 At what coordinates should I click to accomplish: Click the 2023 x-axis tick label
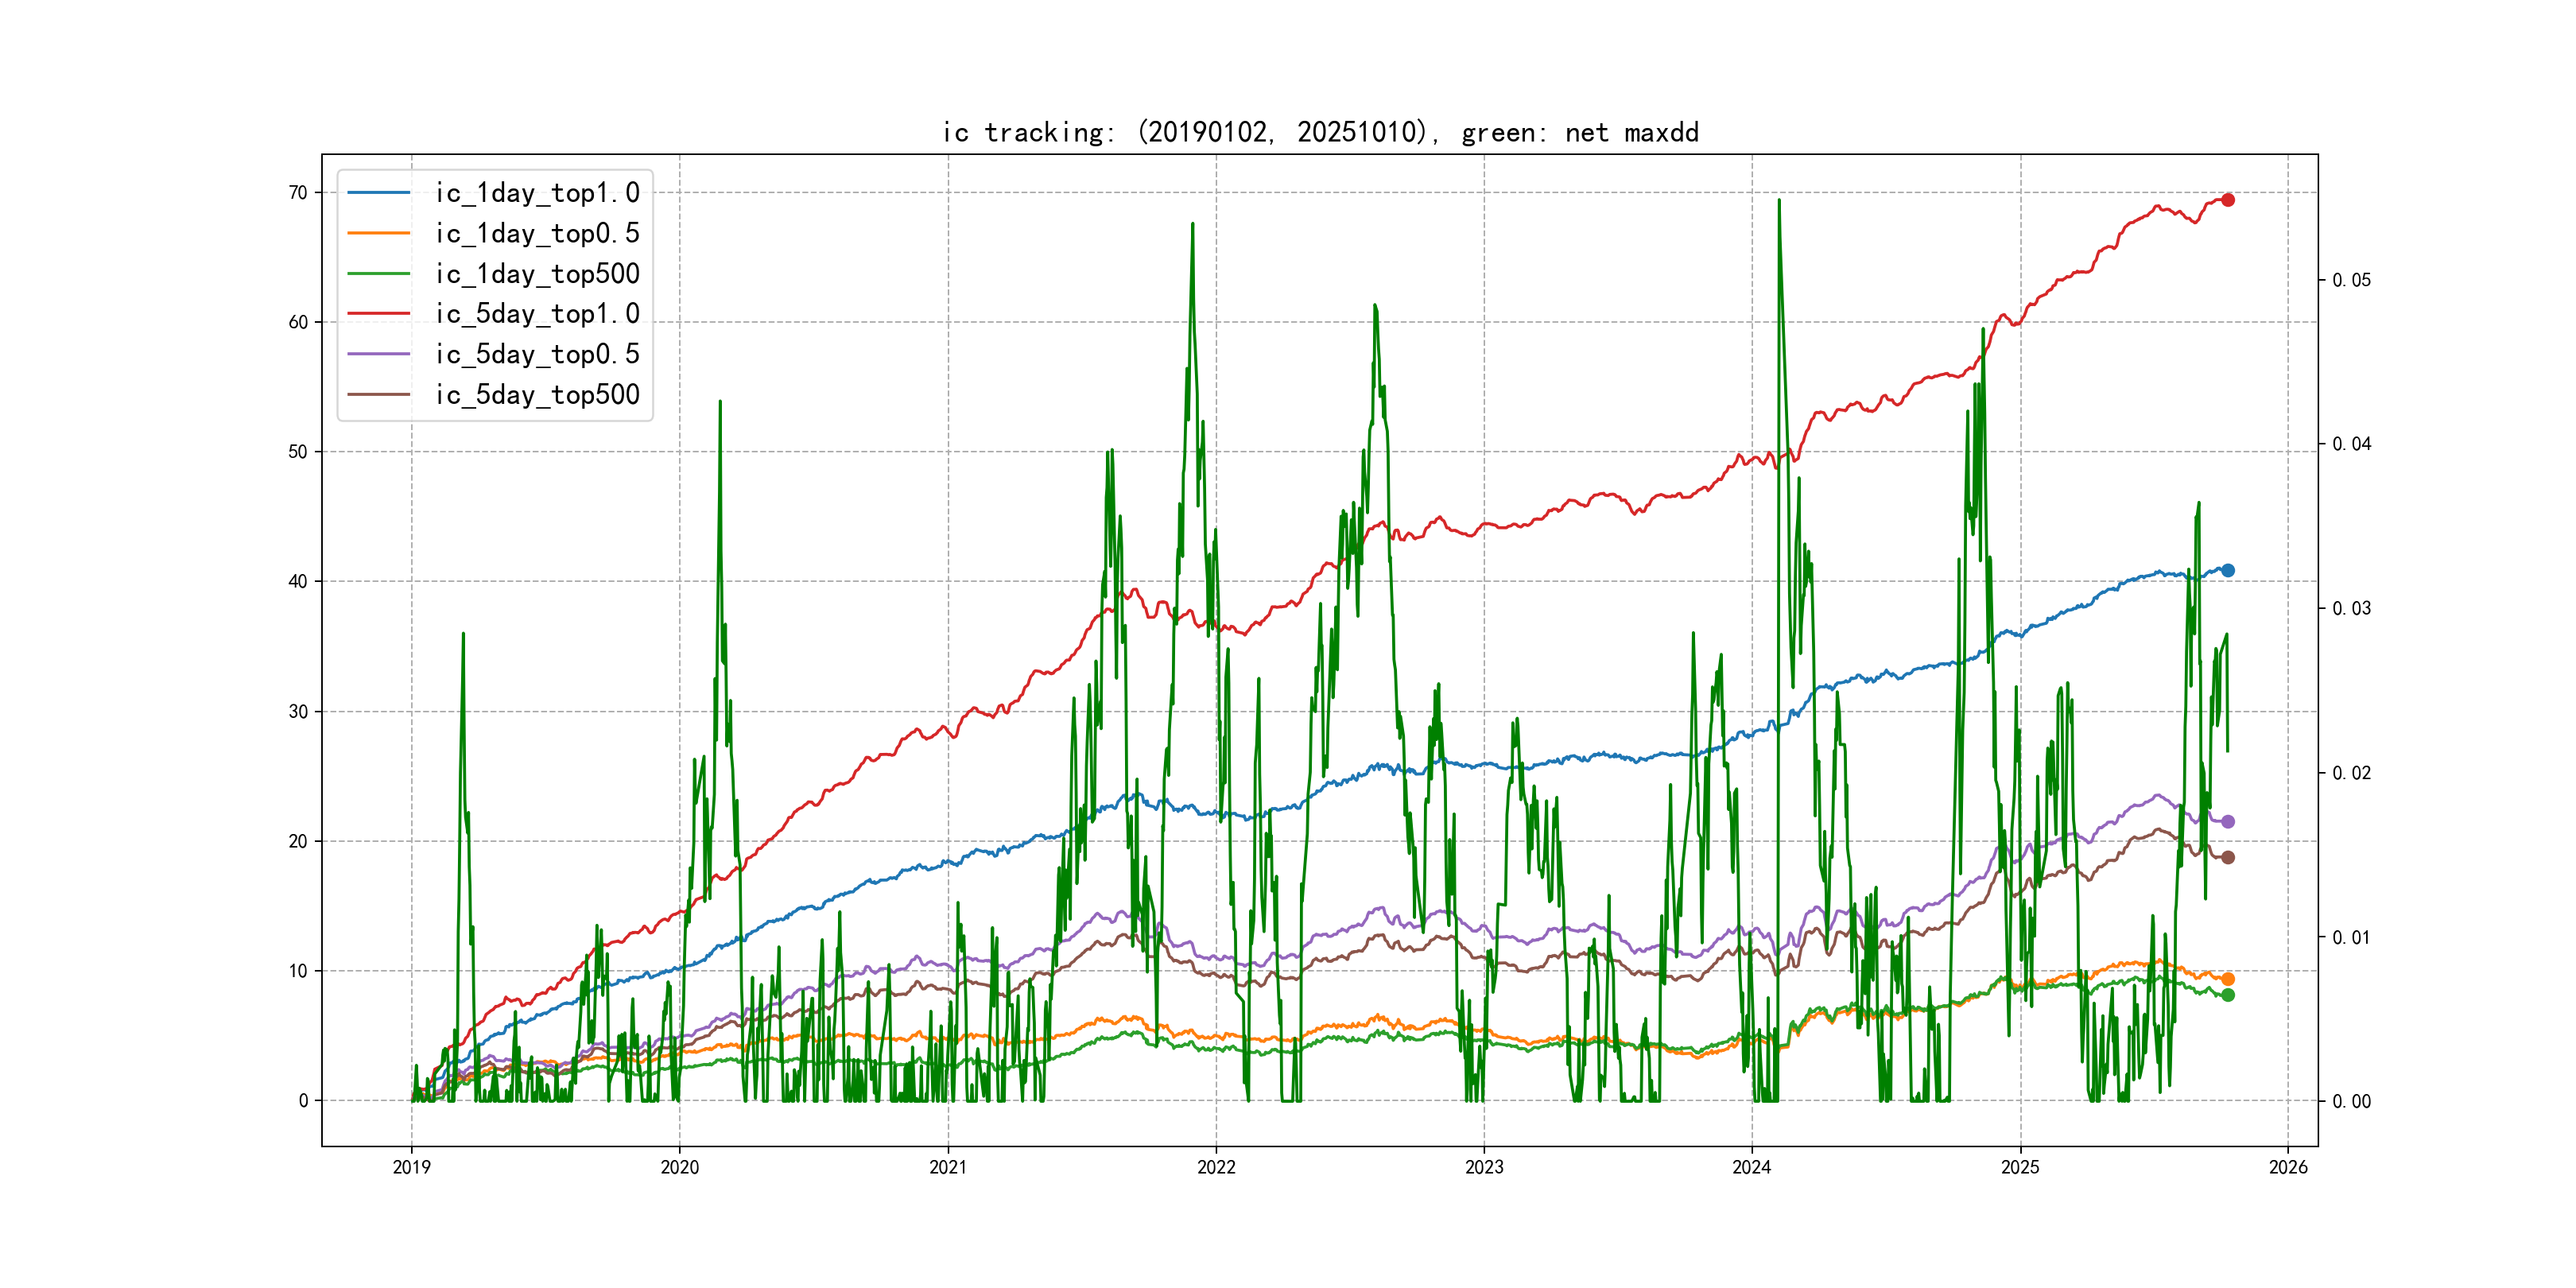click(1484, 1167)
